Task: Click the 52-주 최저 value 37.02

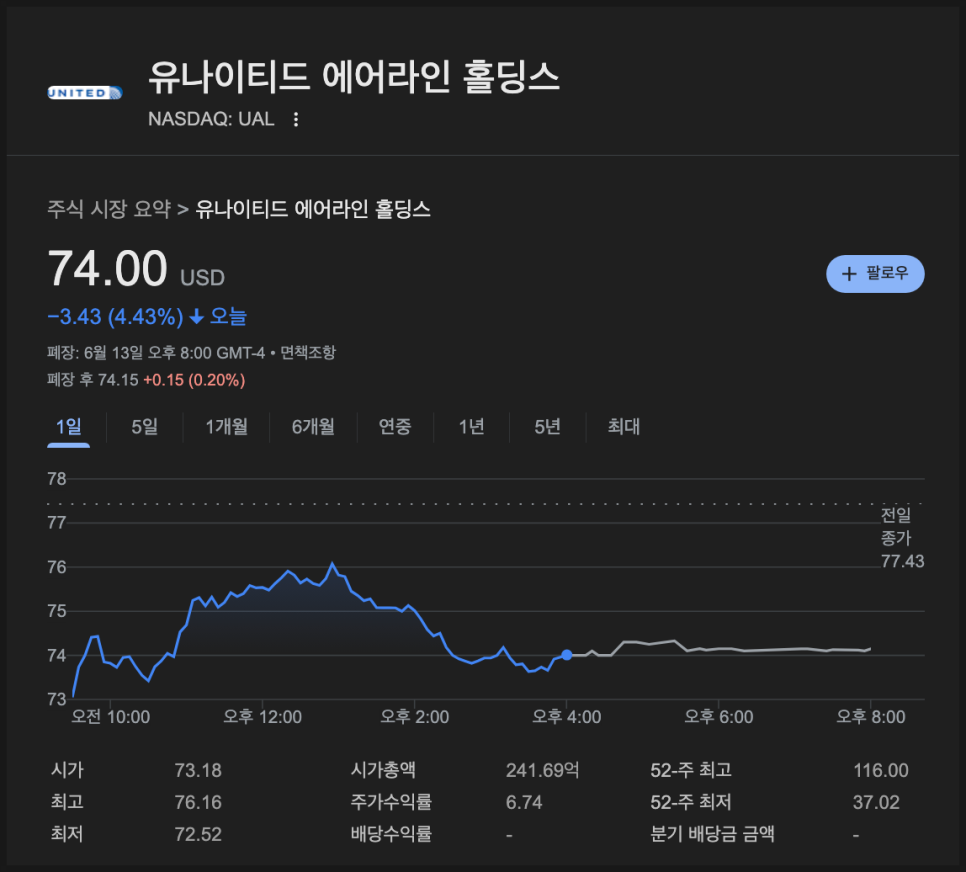Action: pos(876,802)
